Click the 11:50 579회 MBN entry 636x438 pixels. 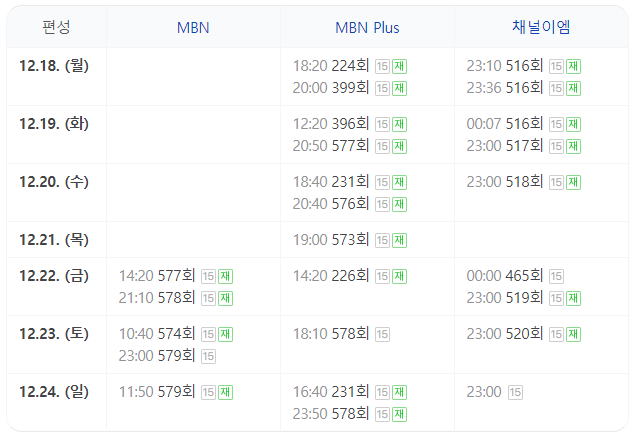(176, 392)
